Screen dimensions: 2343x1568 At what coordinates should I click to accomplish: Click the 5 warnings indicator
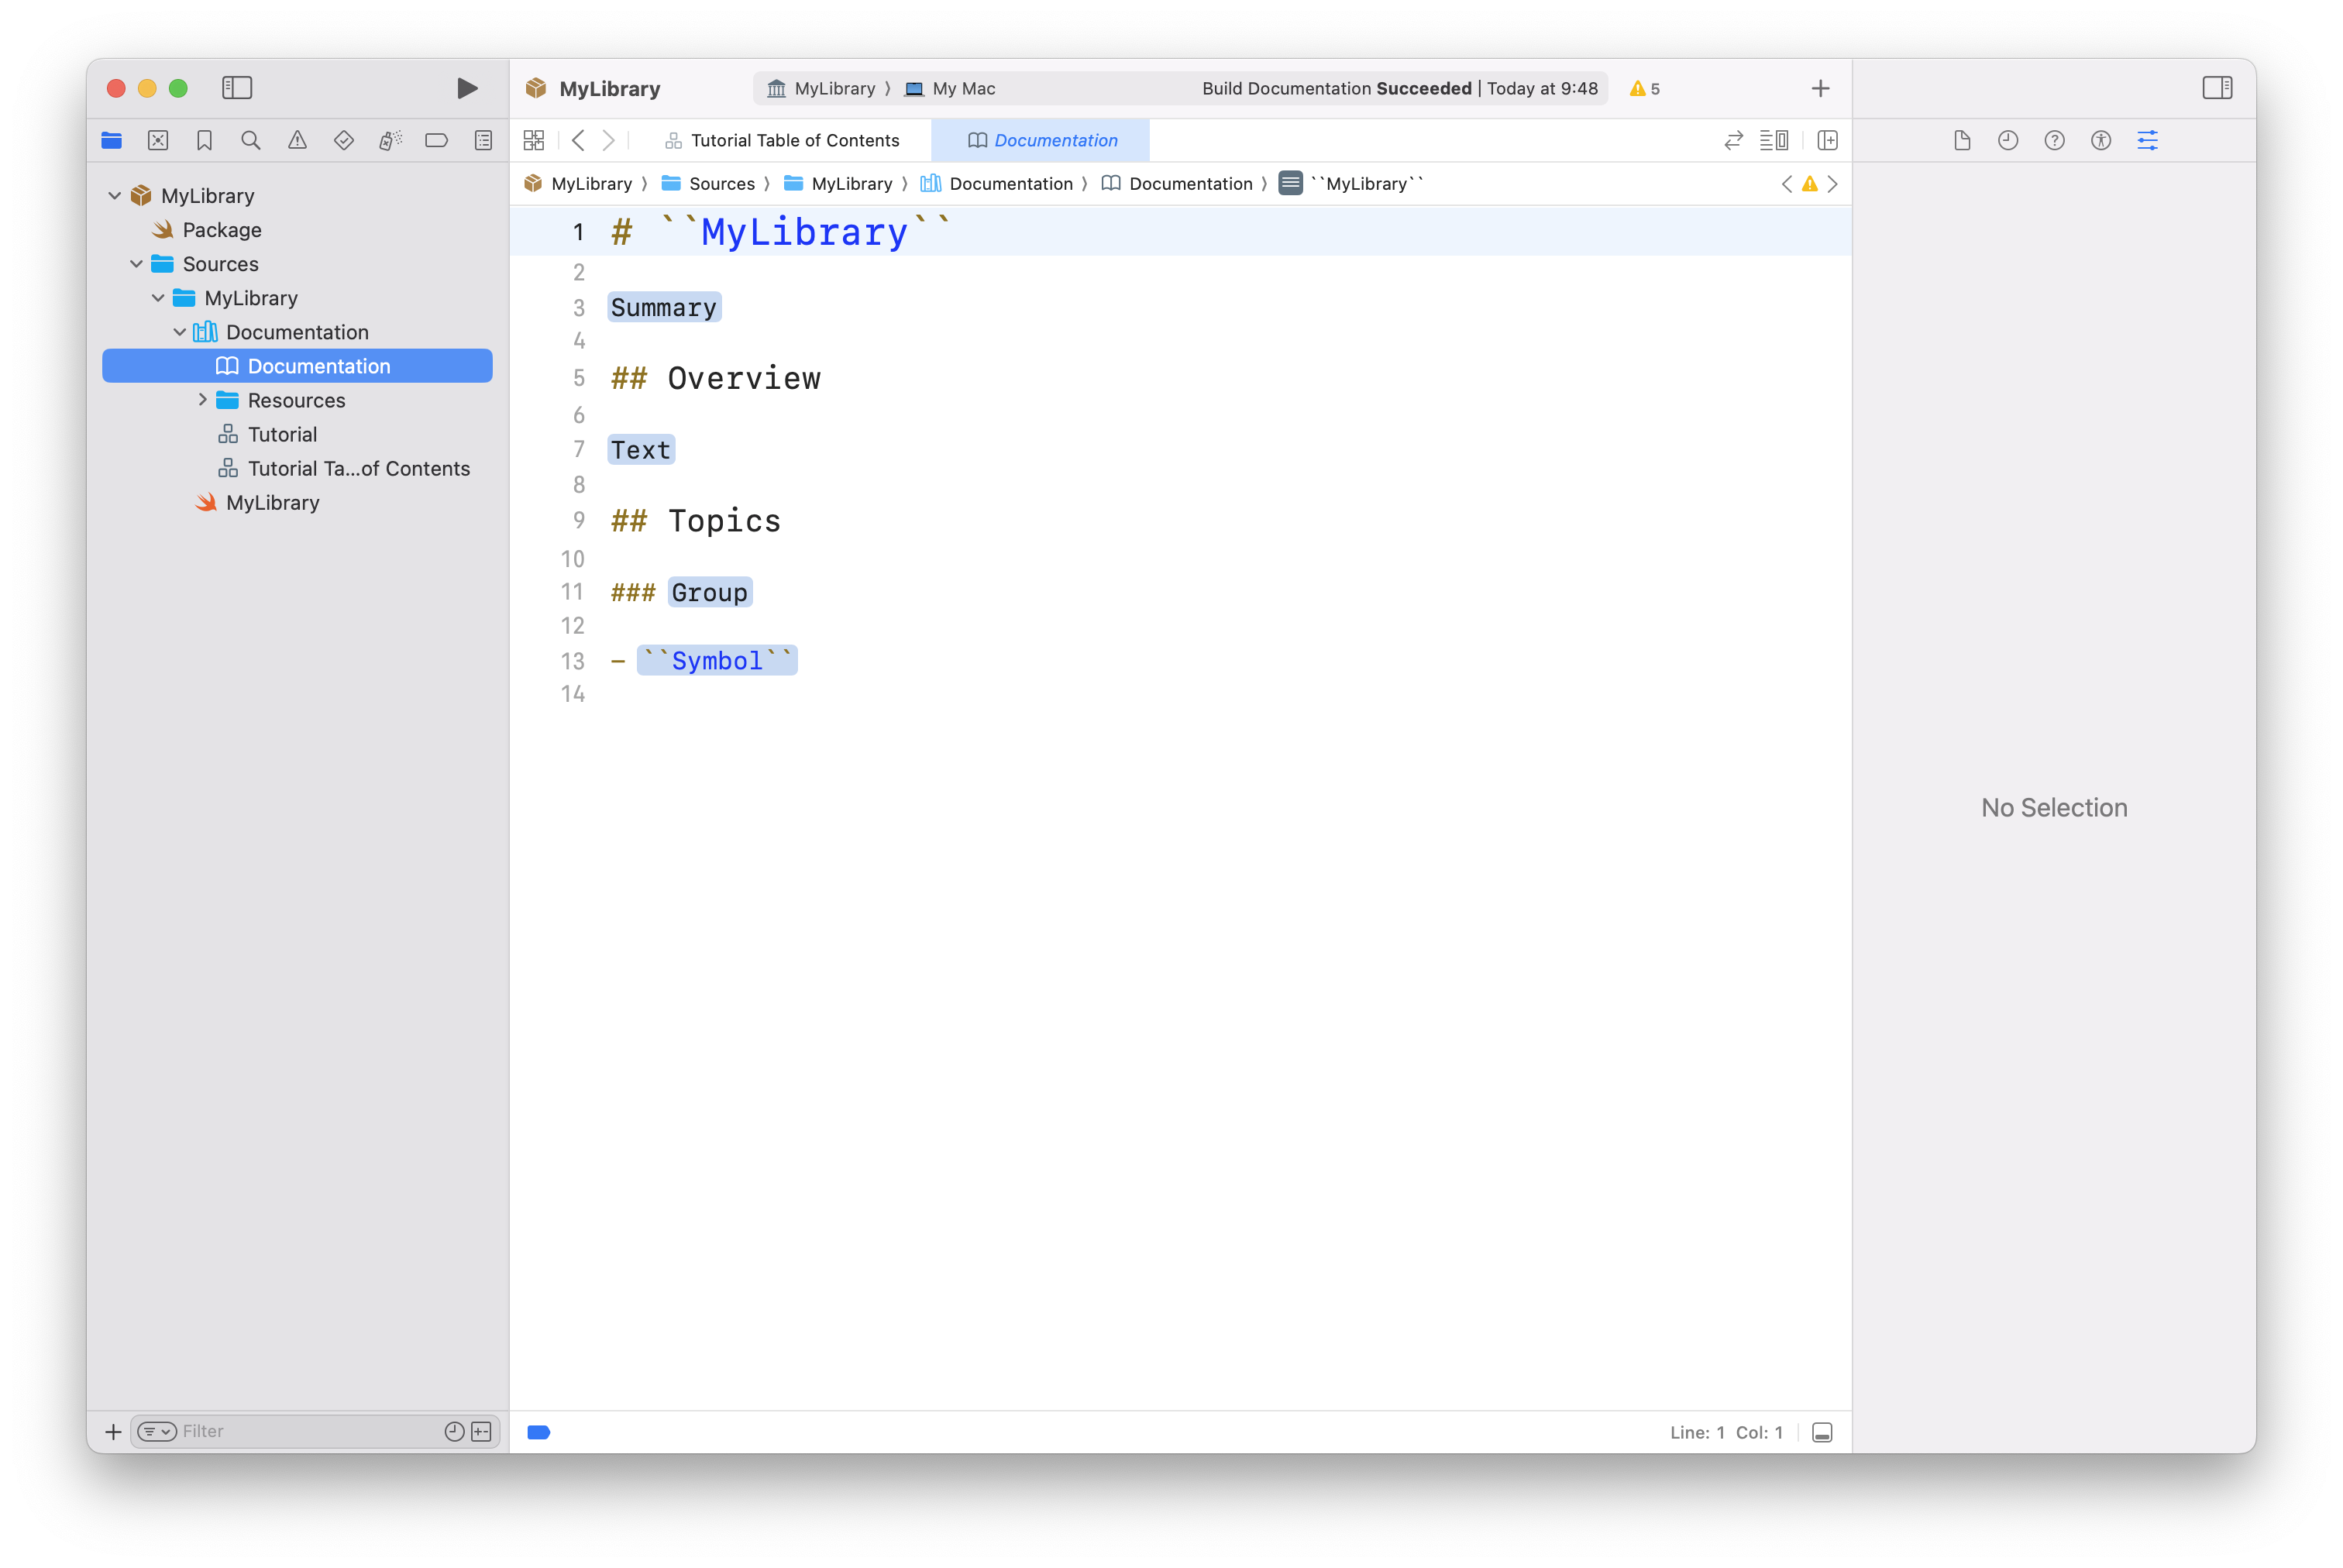(x=1645, y=89)
